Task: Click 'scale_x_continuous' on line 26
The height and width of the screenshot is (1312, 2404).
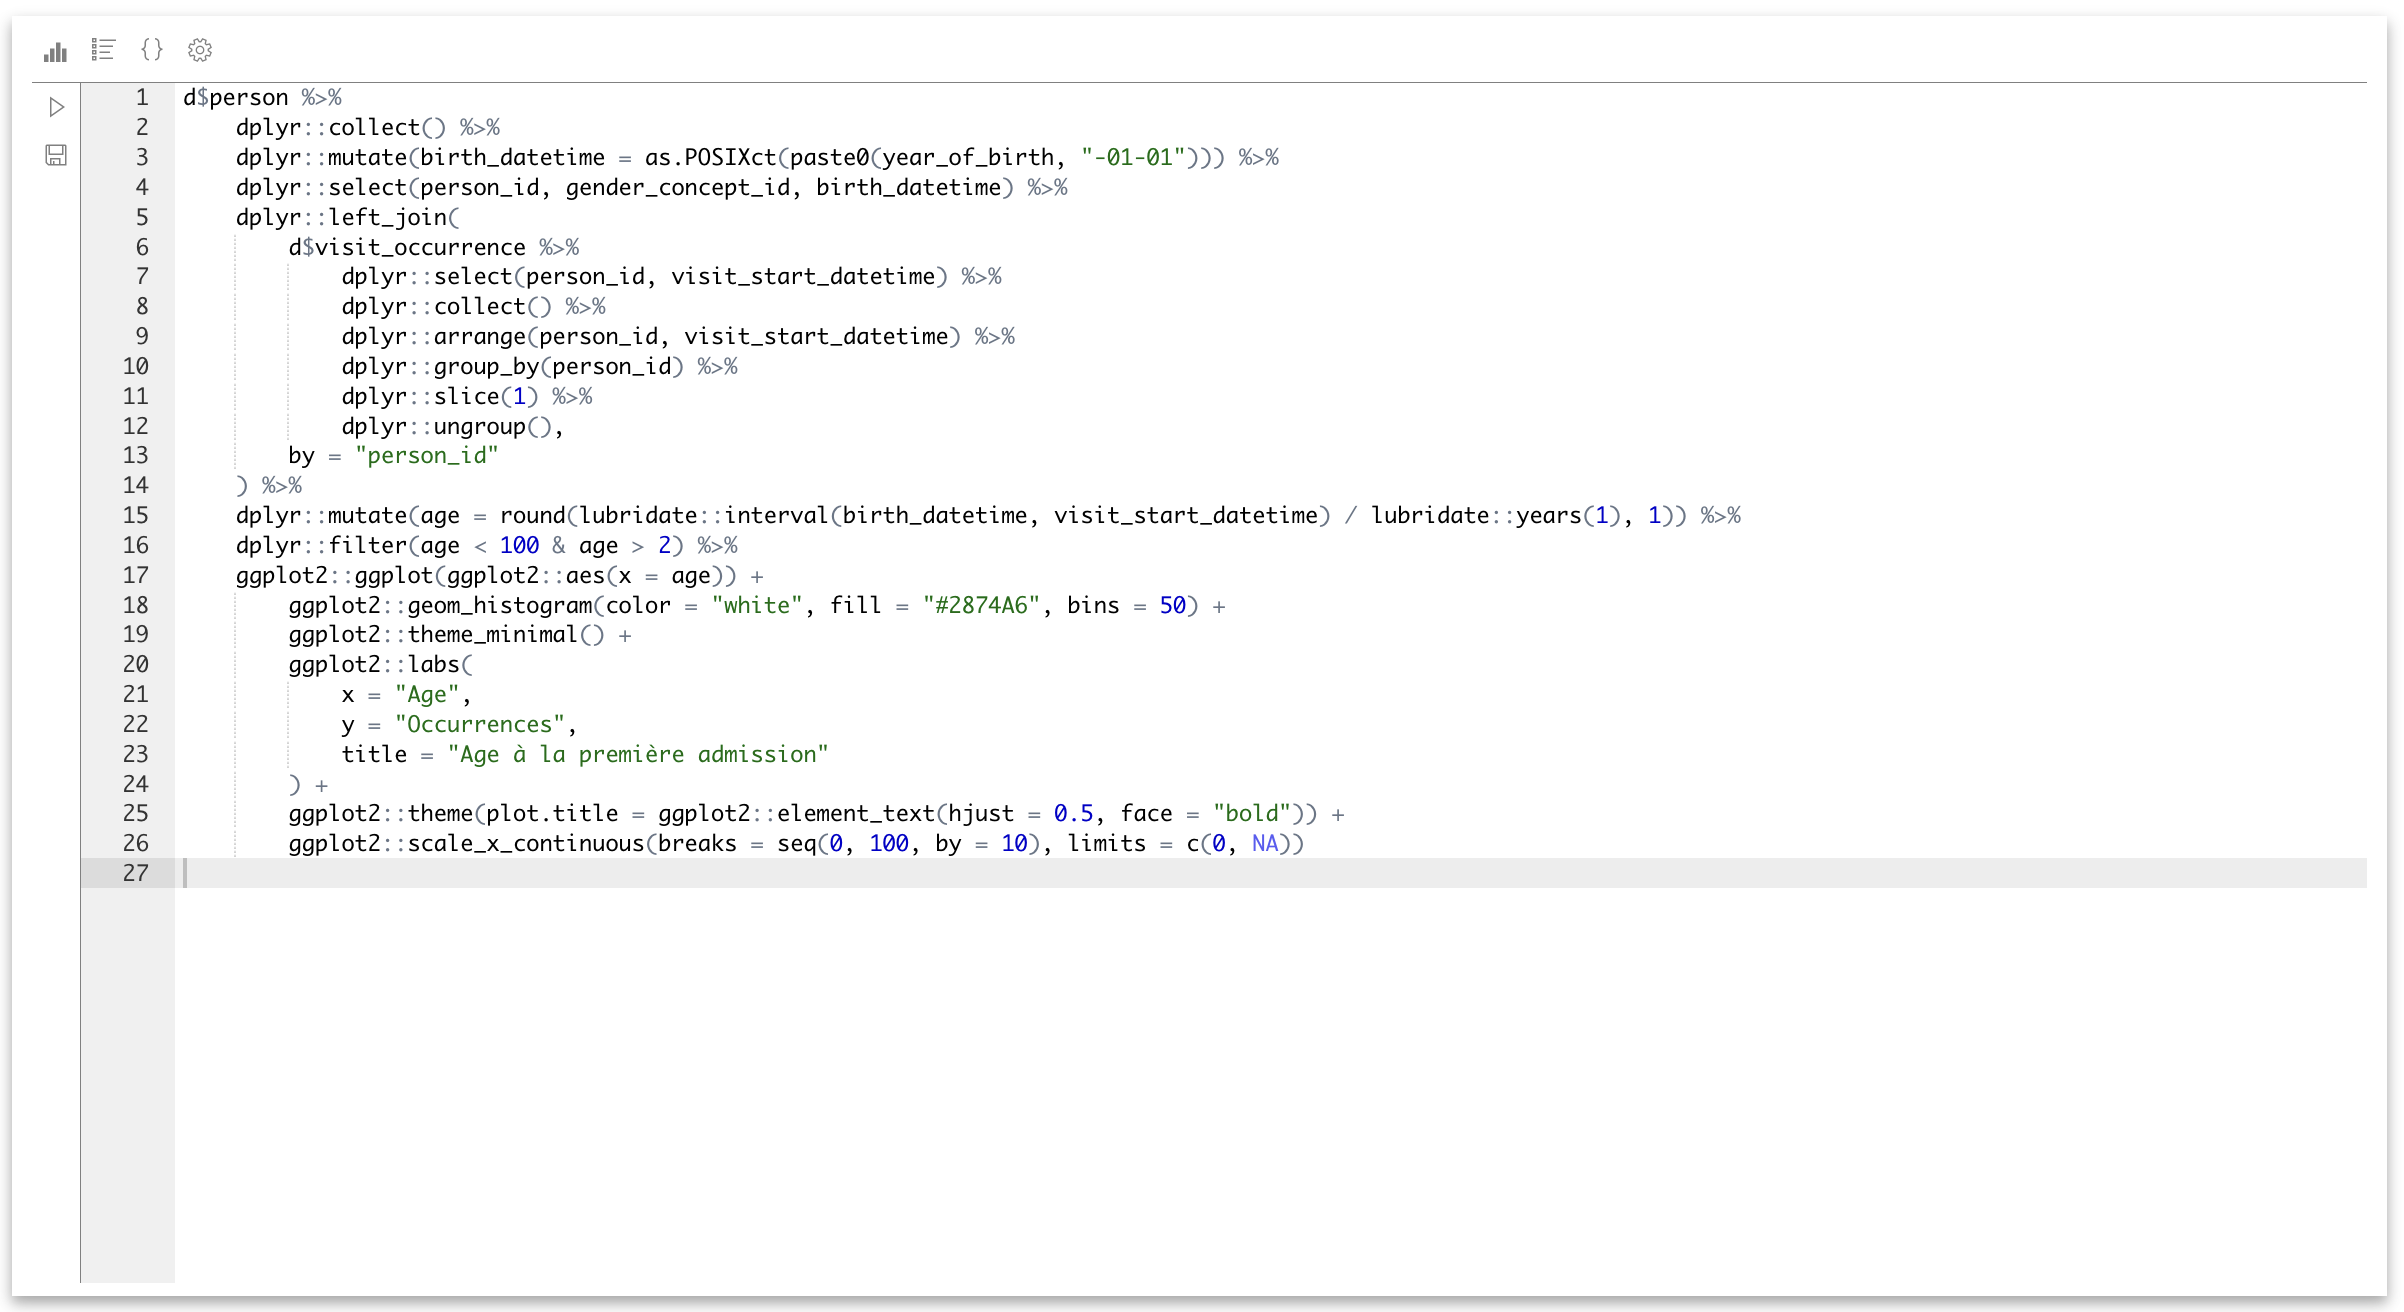Action: point(526,844)
